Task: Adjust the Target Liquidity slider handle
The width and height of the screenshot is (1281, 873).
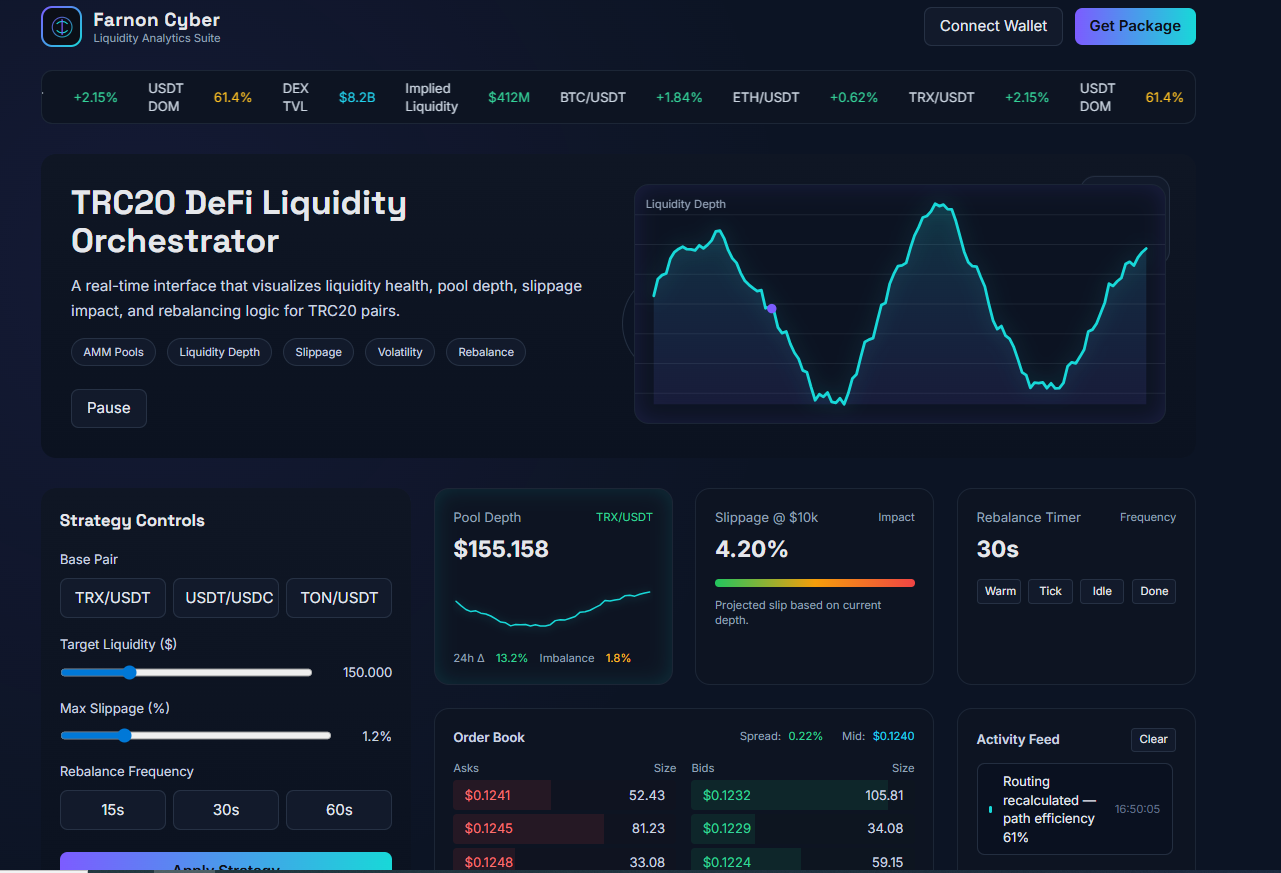Action: click(130, 673)
